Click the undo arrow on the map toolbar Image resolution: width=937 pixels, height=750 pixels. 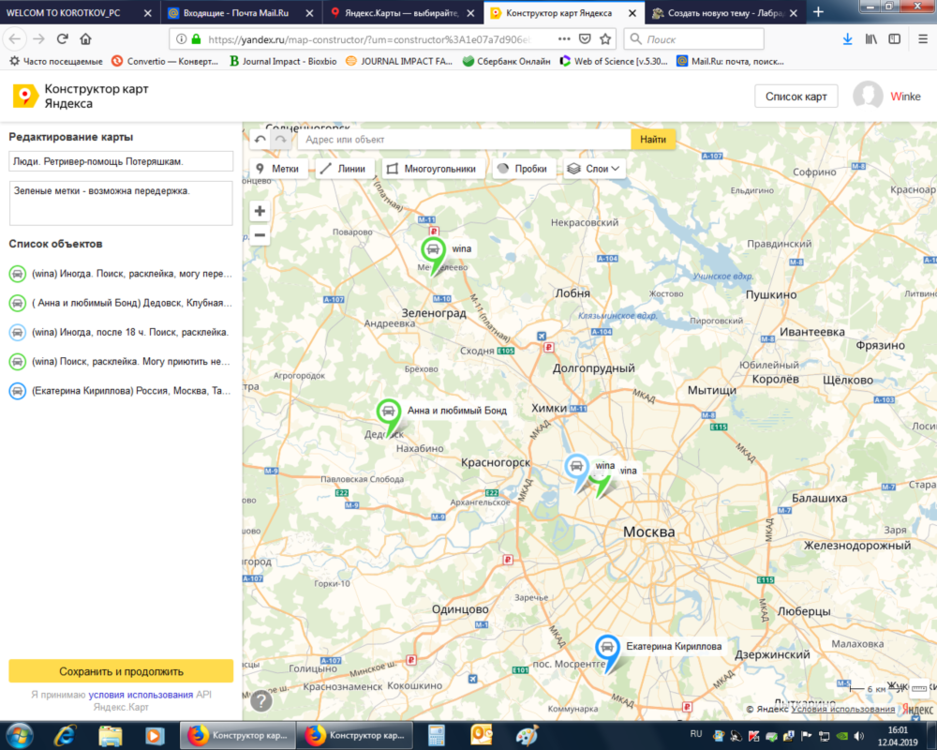[x=261, y=140]
